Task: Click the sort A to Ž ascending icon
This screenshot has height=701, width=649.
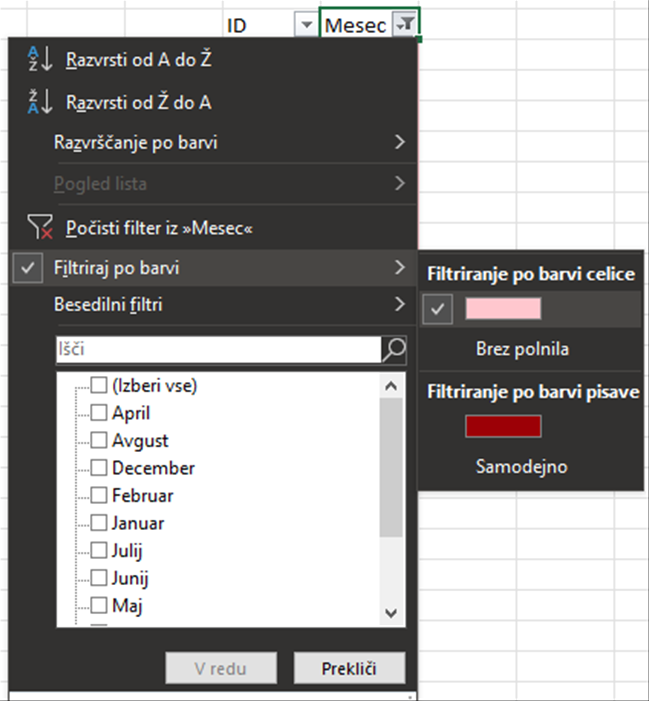Action: [40, 59]
